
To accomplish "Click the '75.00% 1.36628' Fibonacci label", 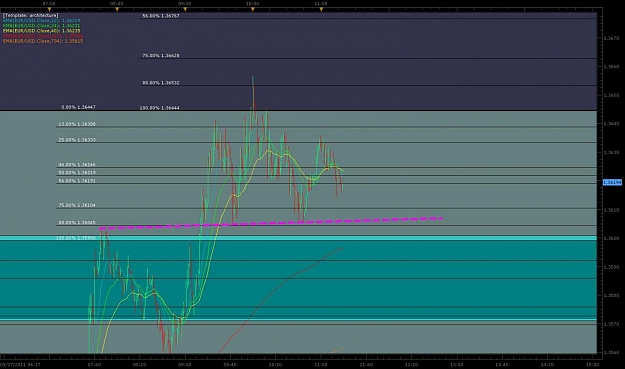I will (x=161, y=56).
